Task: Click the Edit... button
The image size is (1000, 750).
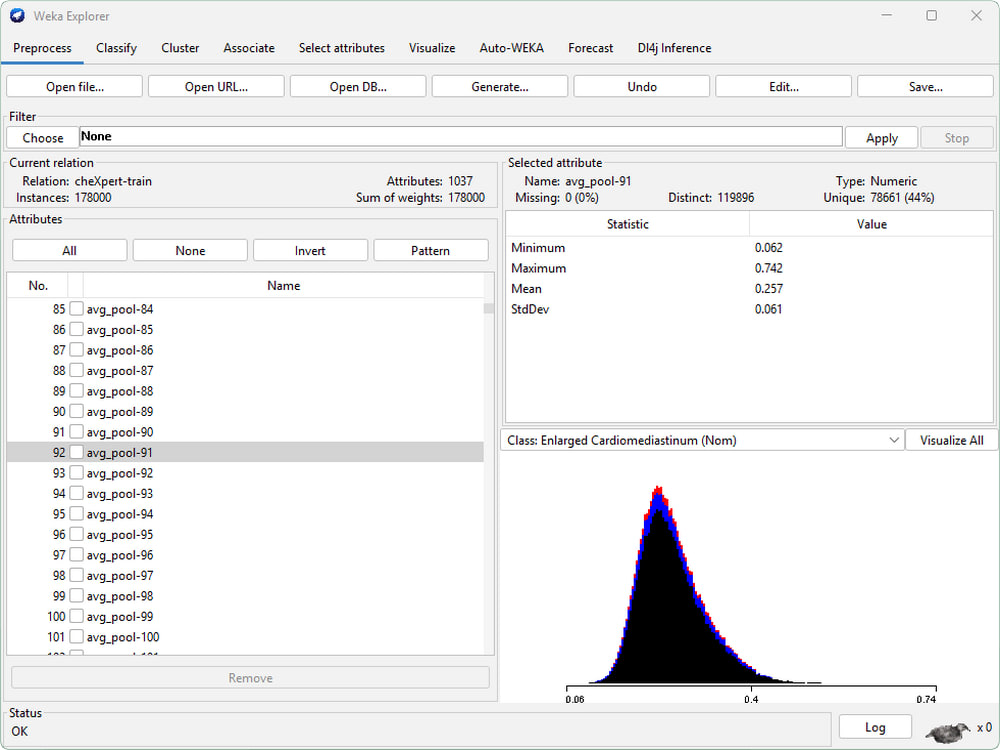Action: tap(784, 87)
